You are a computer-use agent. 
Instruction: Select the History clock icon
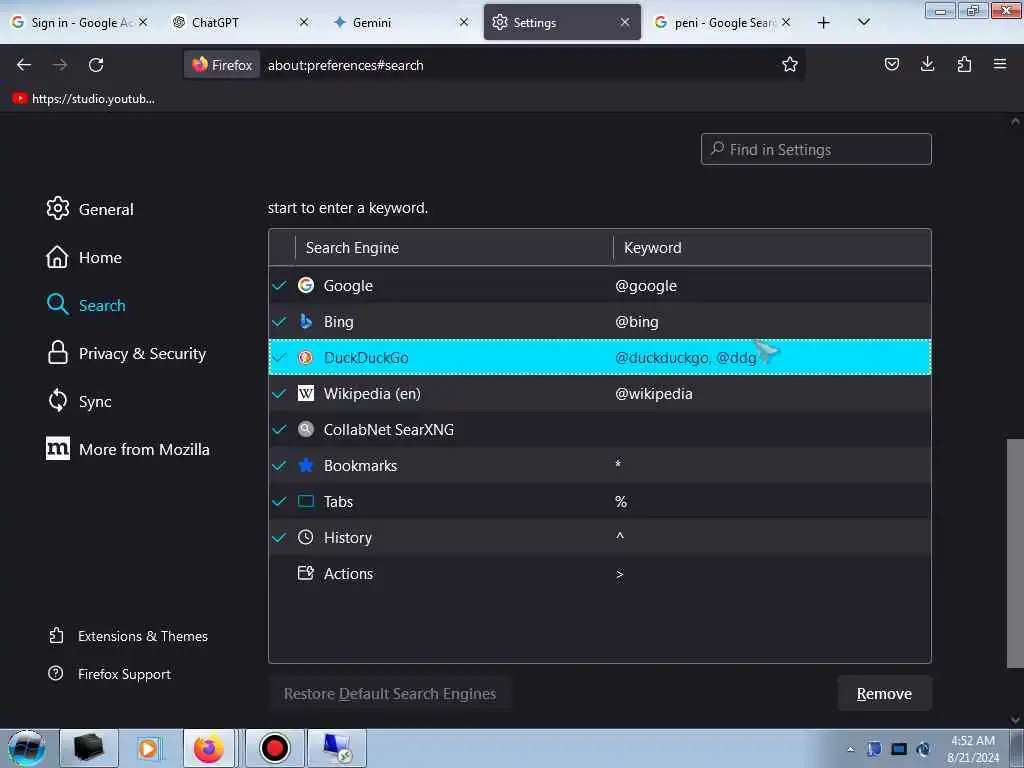point(306,537)
